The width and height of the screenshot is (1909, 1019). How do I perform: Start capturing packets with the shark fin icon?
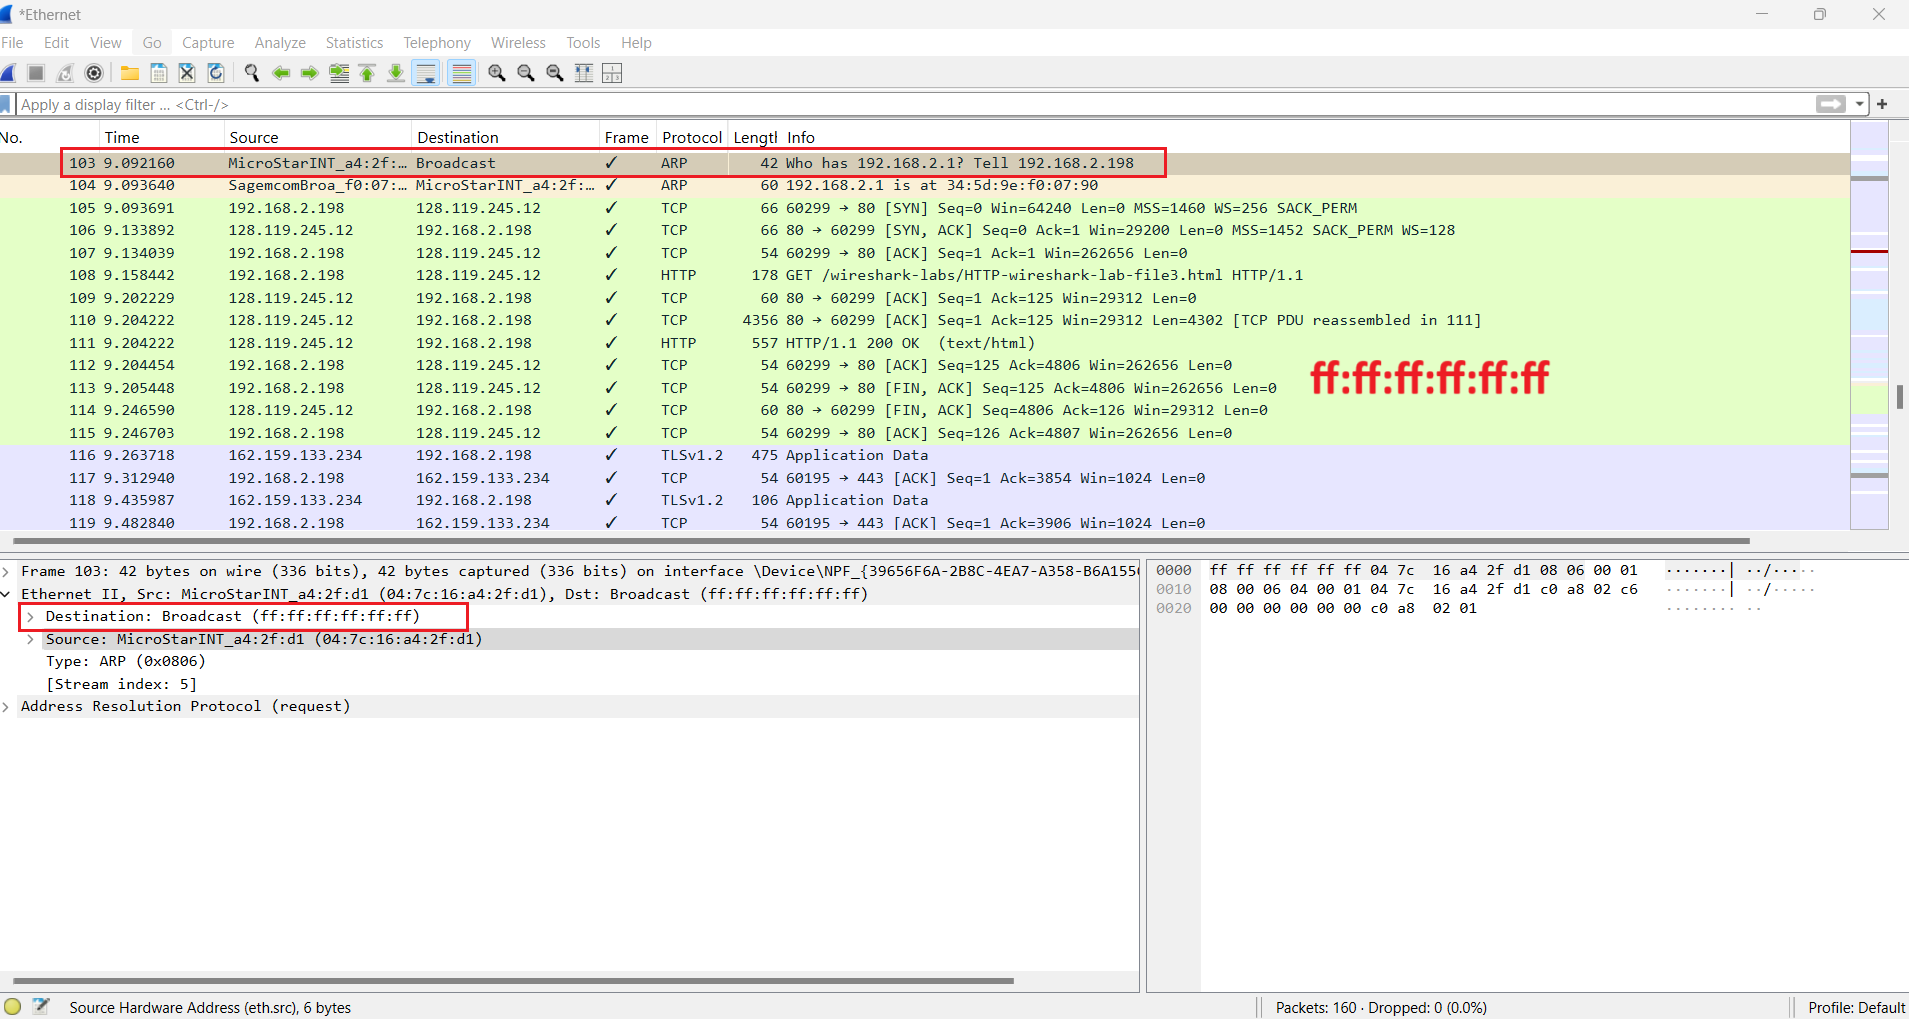coord(8,73)
